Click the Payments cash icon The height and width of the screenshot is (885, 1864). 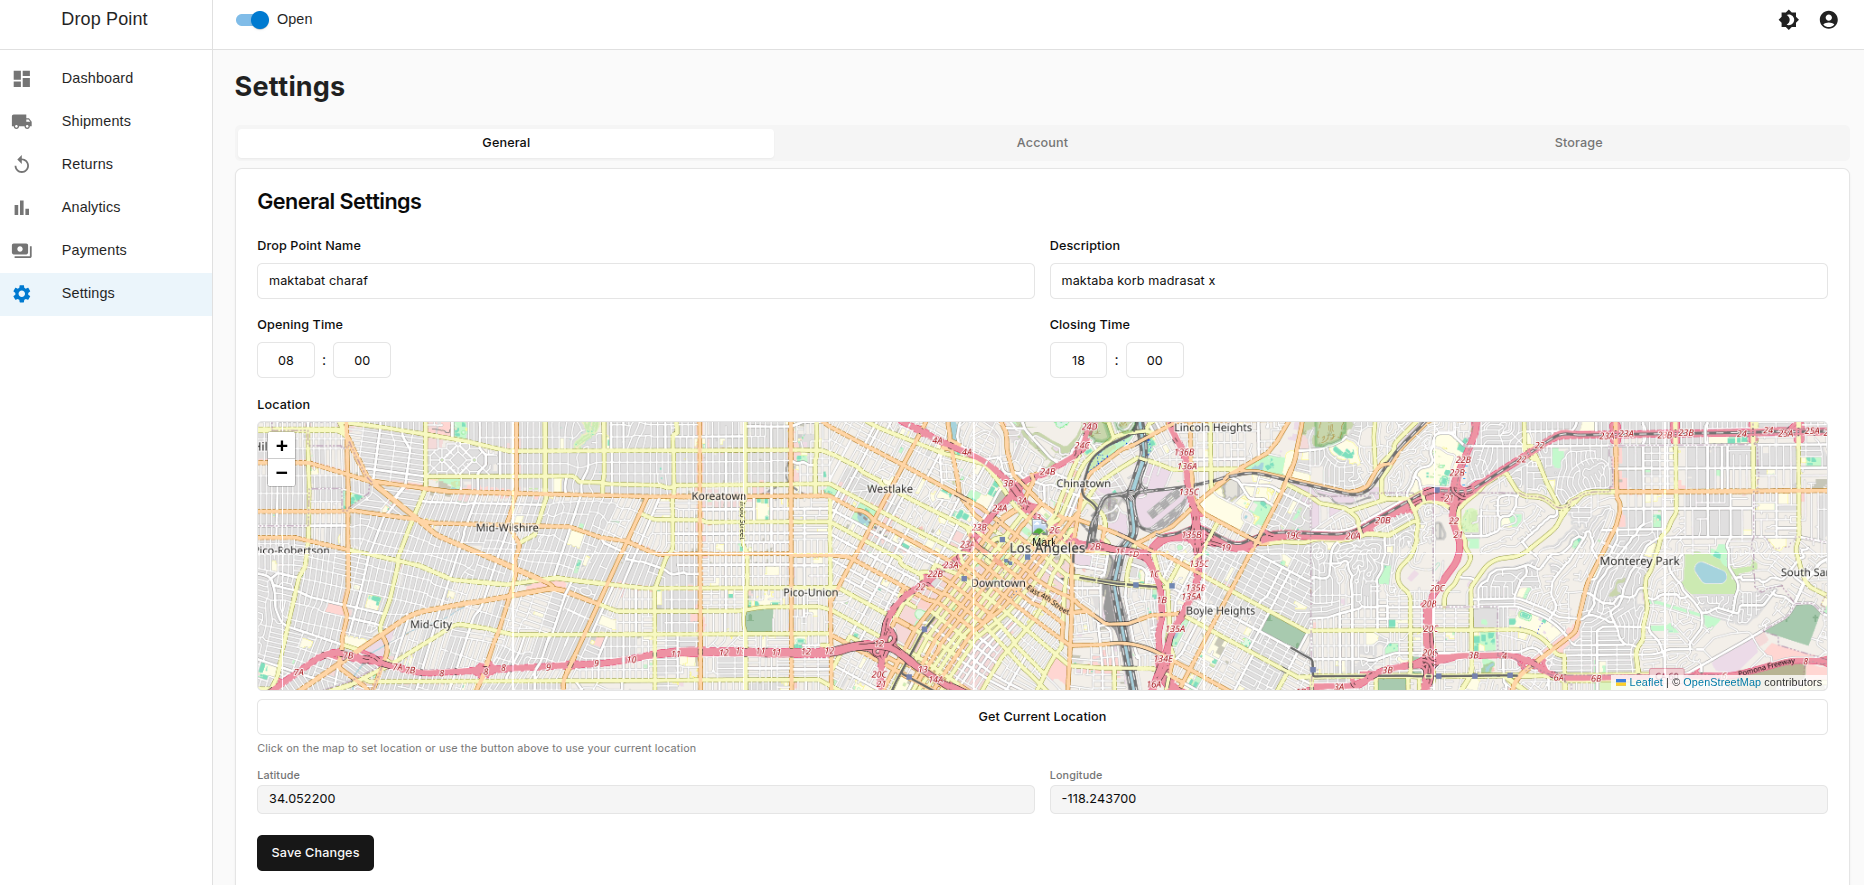pyautogui.click(x=22, y=250)
